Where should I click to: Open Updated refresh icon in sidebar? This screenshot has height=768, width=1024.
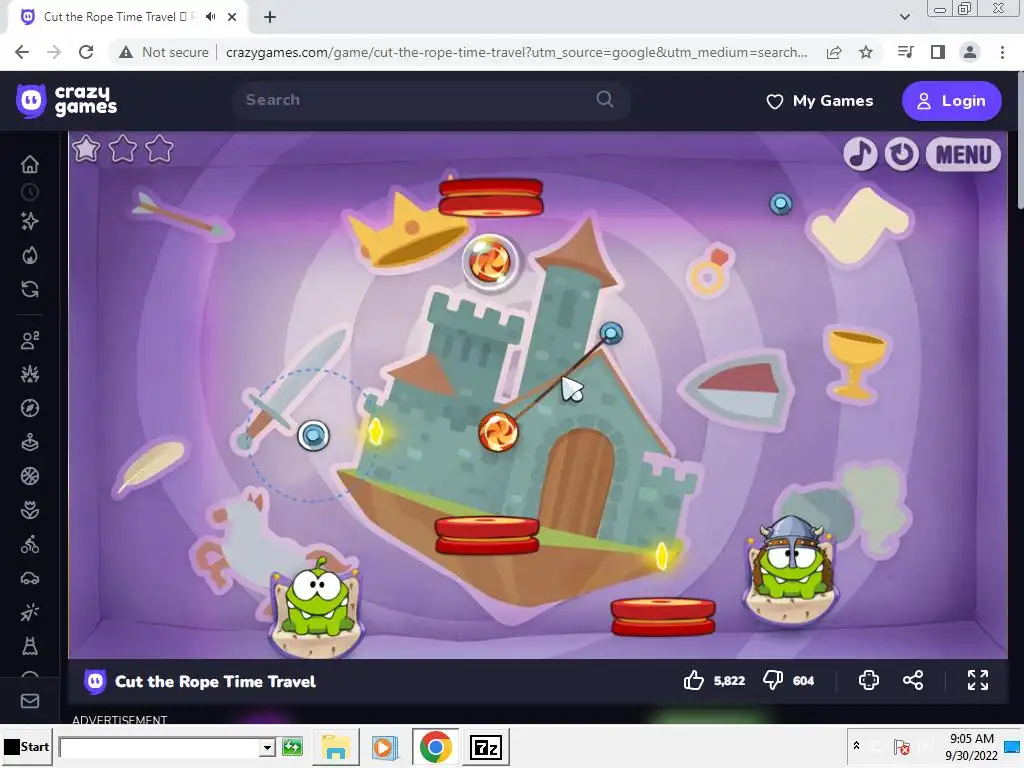pyautogui.click(x=30, y=289)
